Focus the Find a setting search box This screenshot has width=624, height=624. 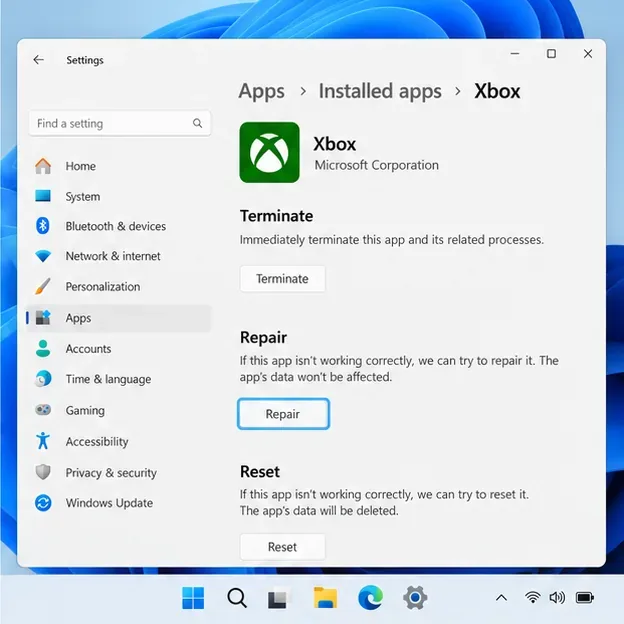click(x=120, y=123)
